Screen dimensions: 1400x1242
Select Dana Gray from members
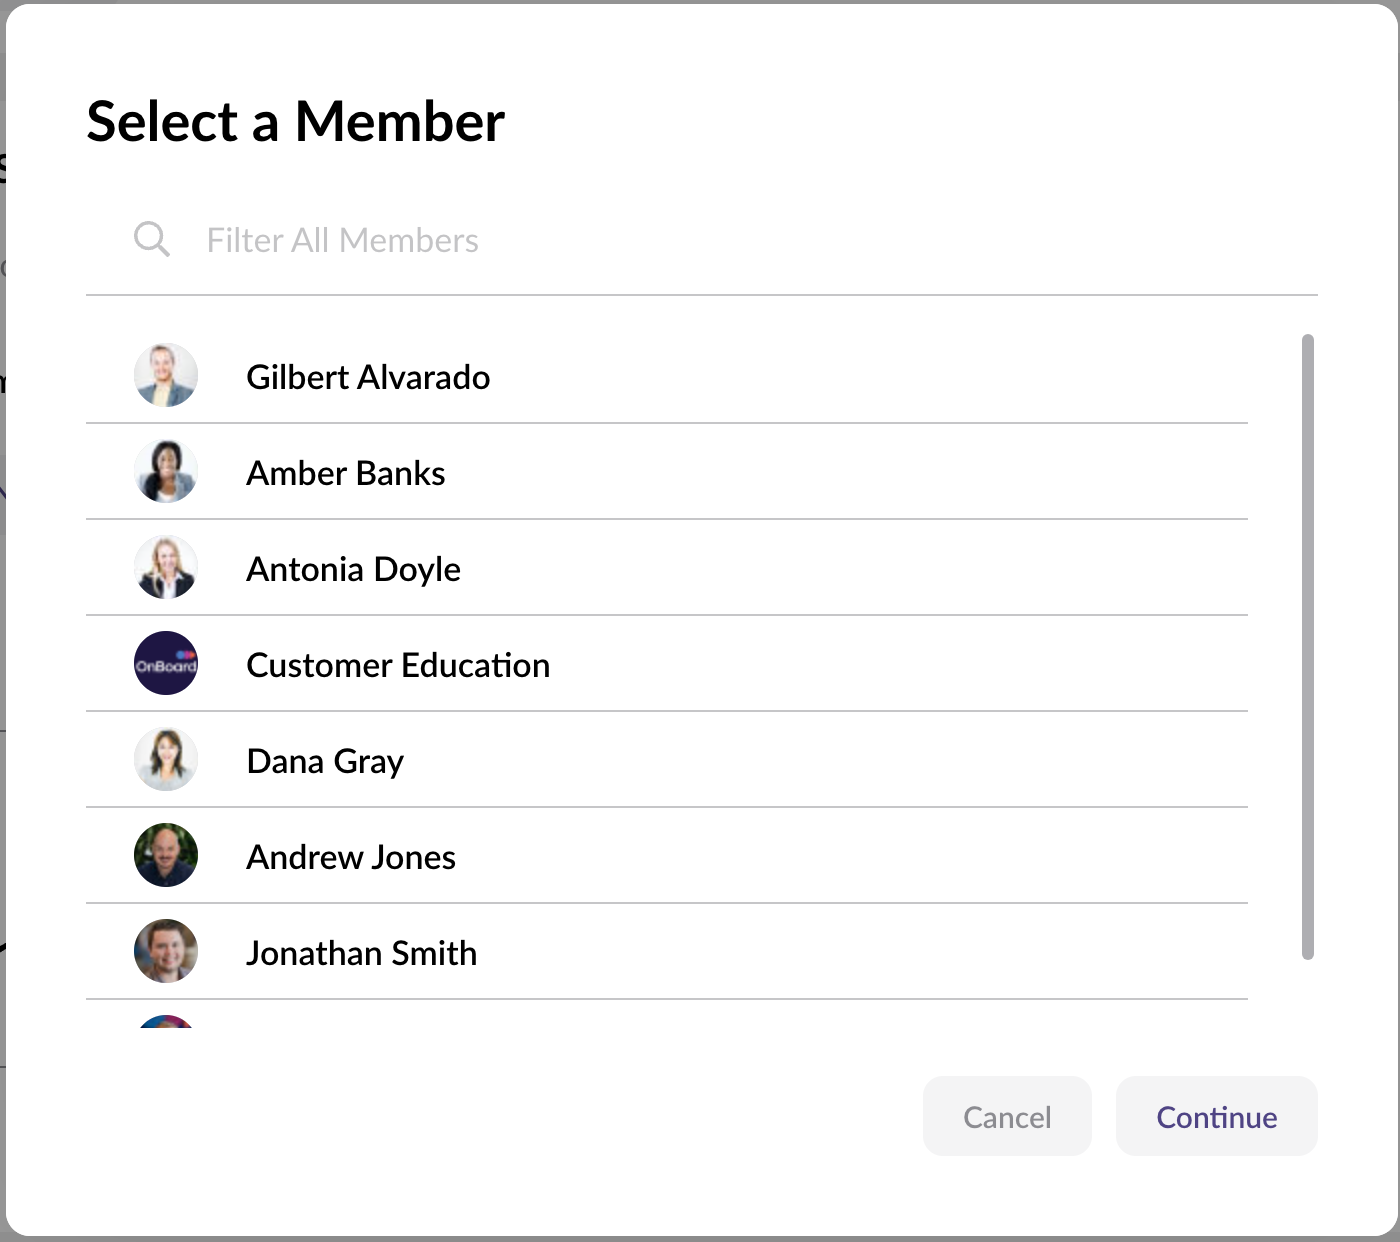click(325, 762)
